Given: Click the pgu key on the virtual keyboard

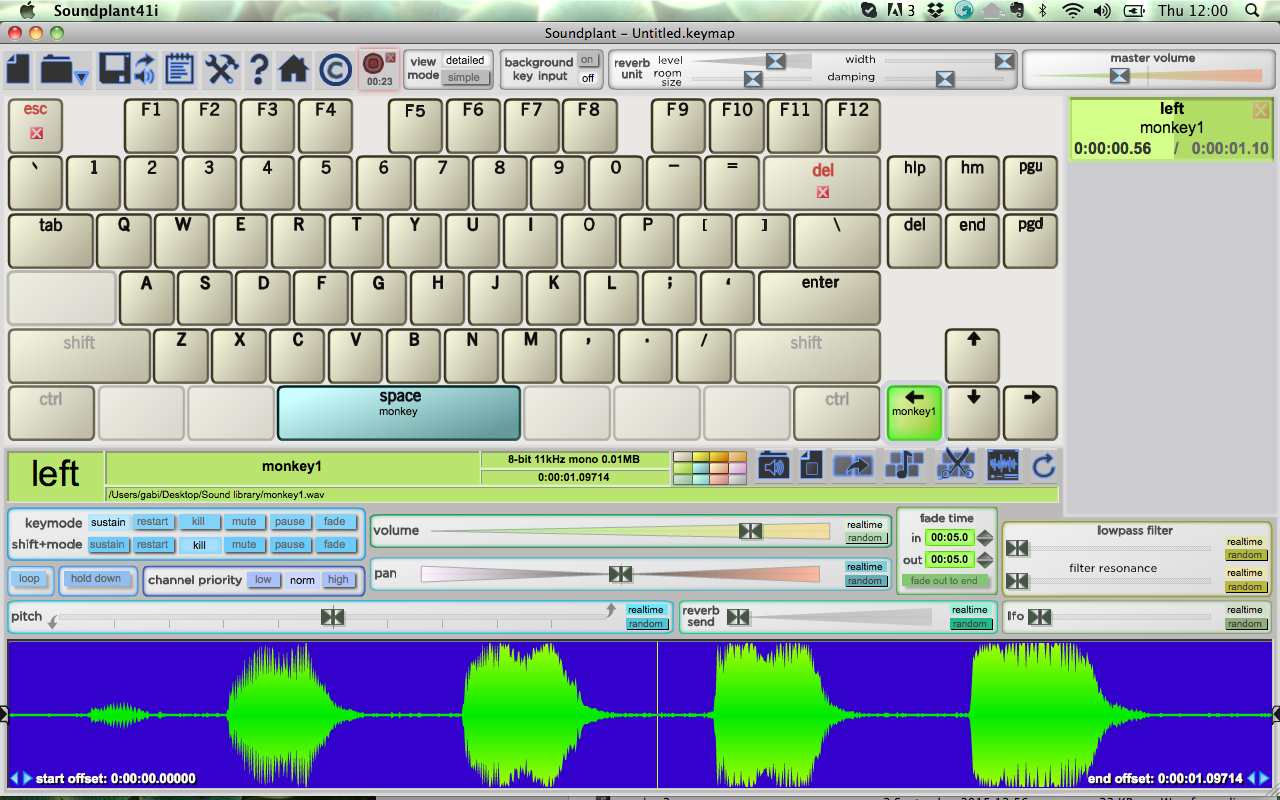Looking at the screenshot, I should [x=1030, y=183].
